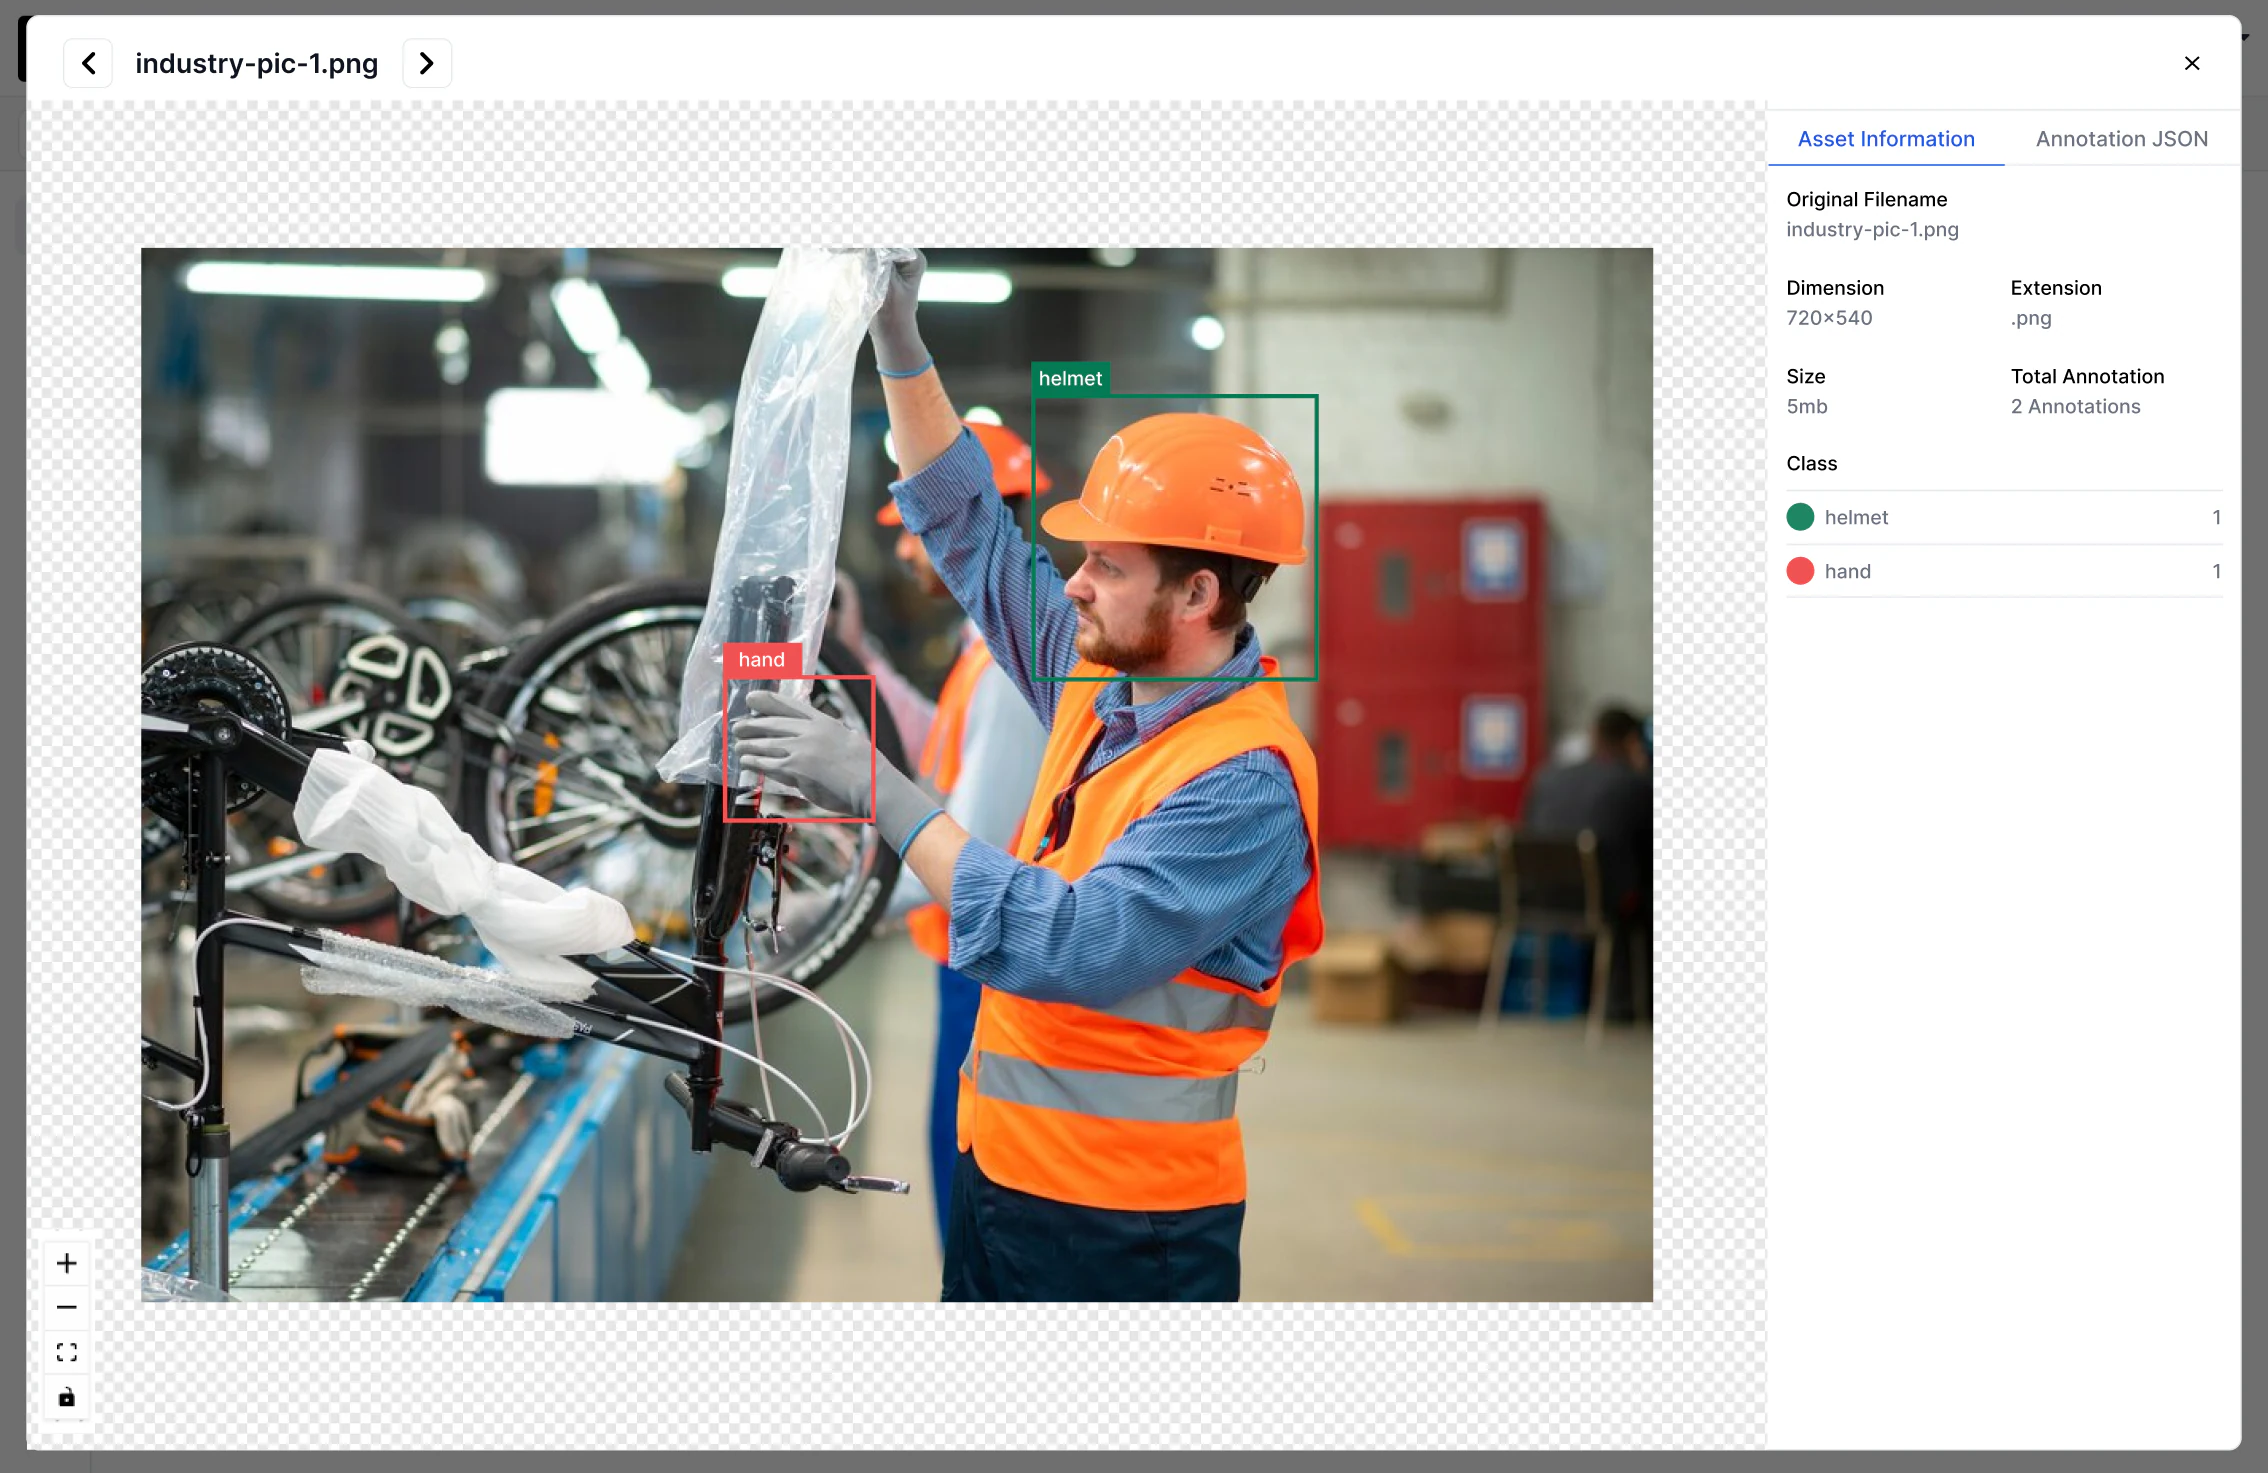Fit image to screen with fullscreen icon

tap(67, 1352)
